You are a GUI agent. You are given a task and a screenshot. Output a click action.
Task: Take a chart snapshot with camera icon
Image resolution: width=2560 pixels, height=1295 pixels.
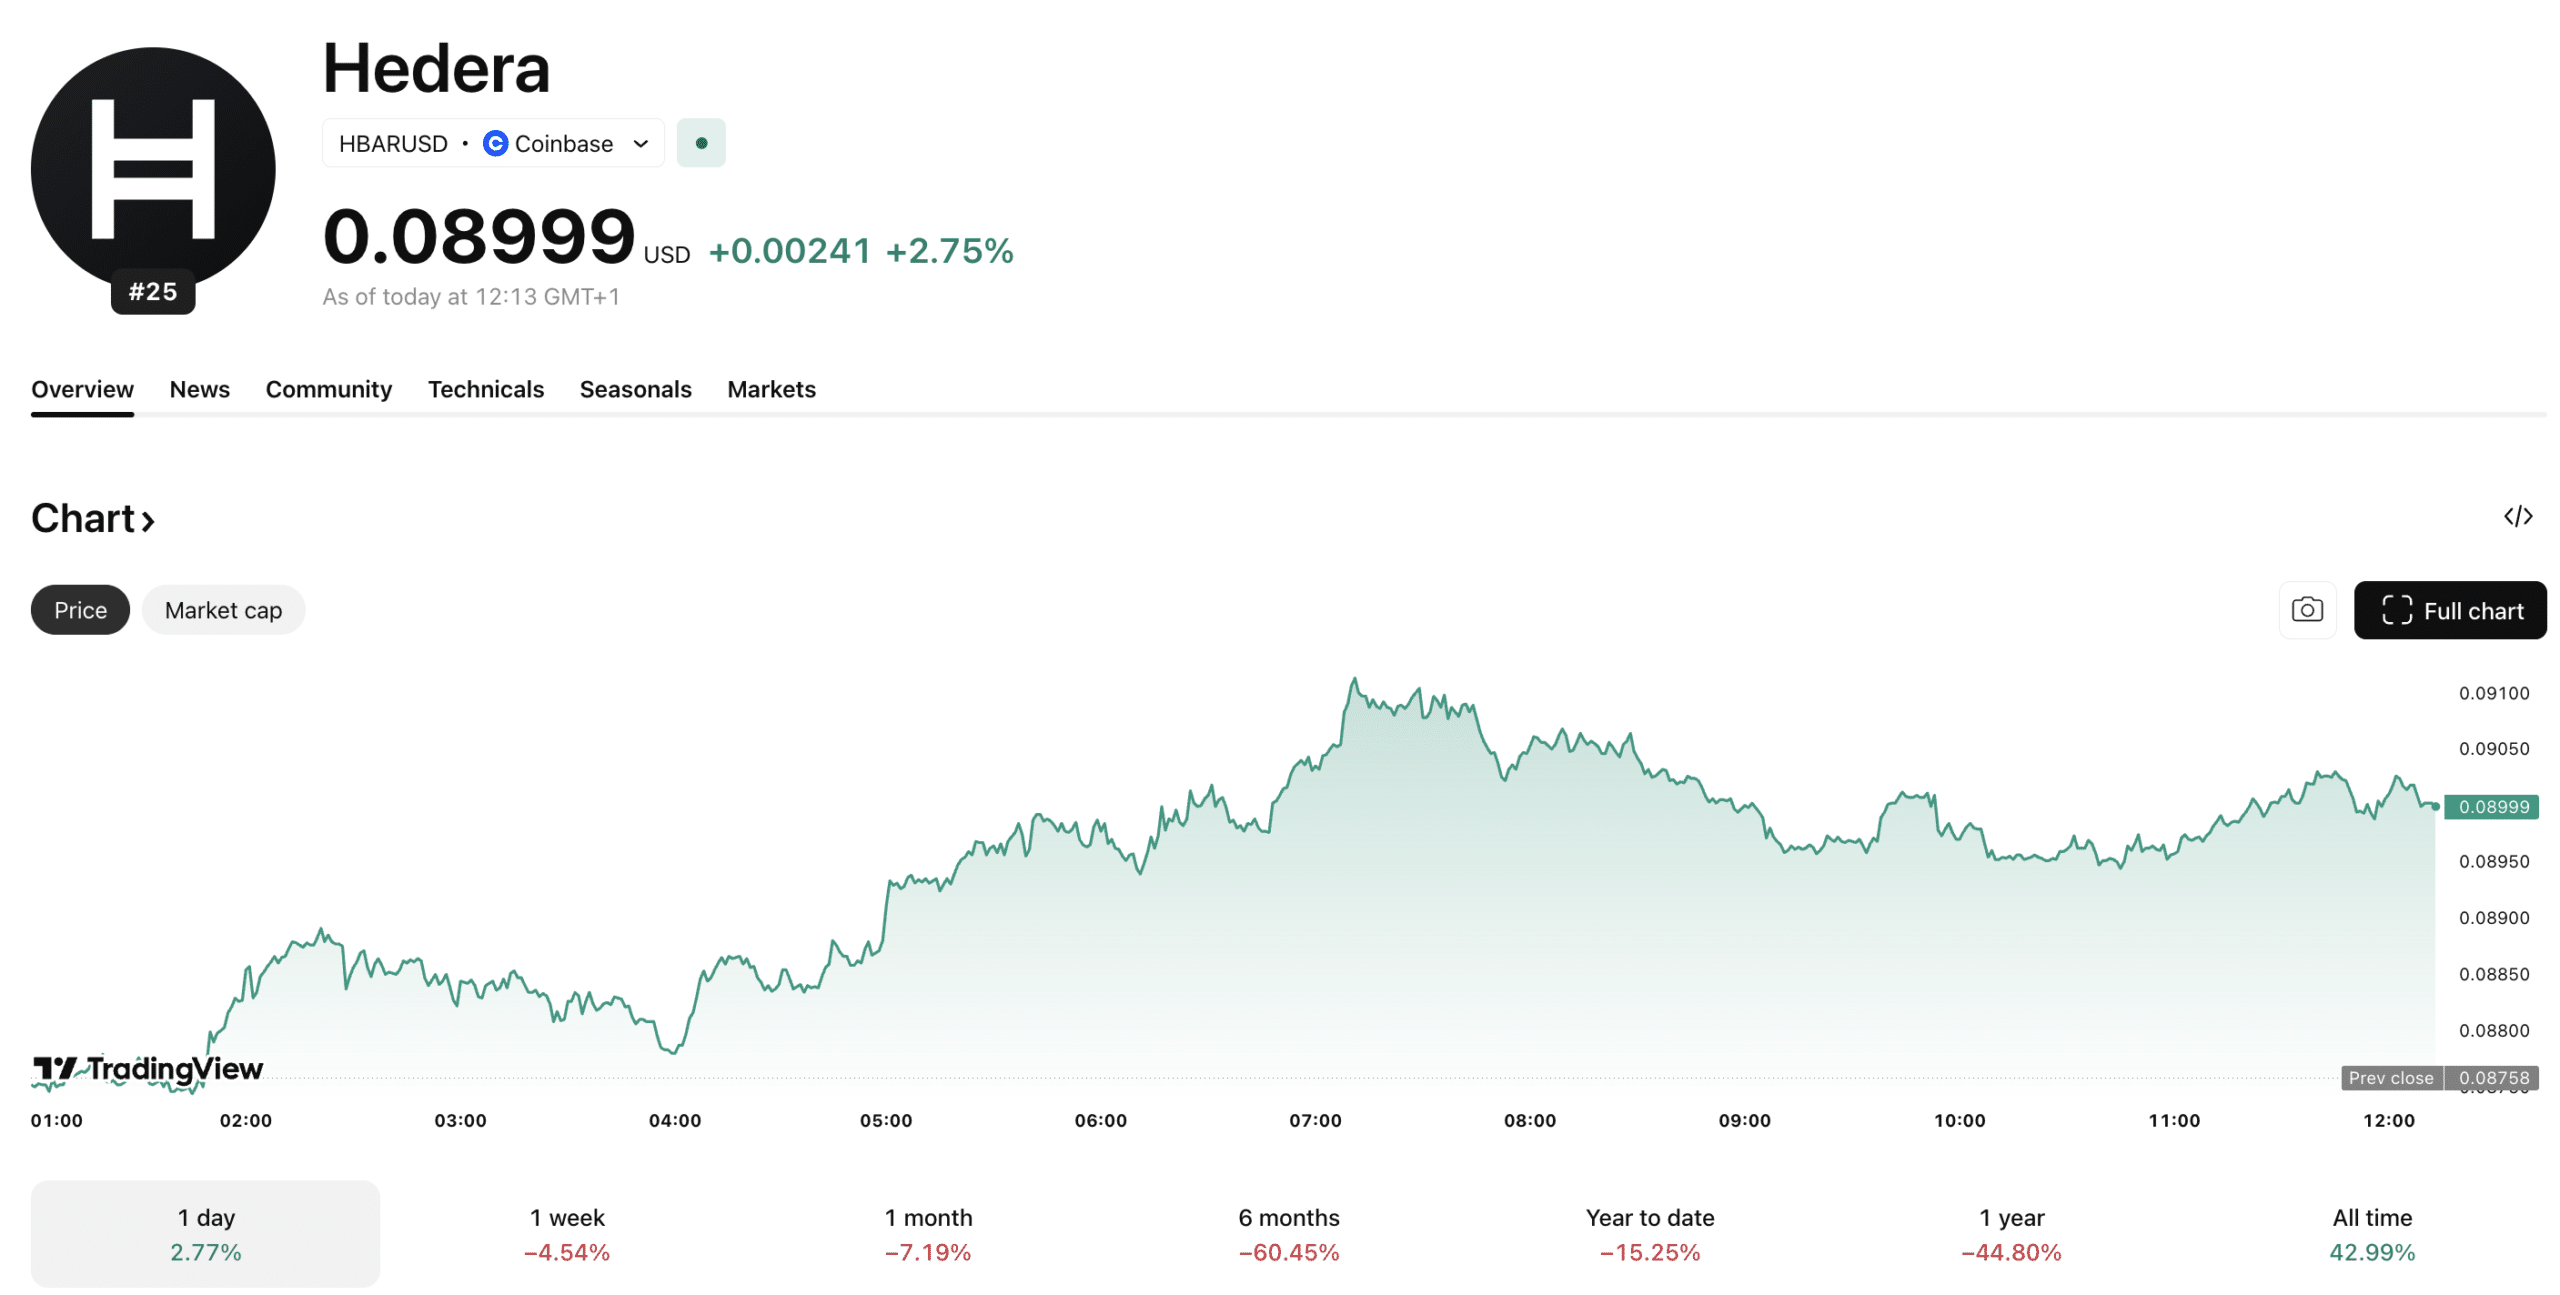click(x=2306, y=609)
